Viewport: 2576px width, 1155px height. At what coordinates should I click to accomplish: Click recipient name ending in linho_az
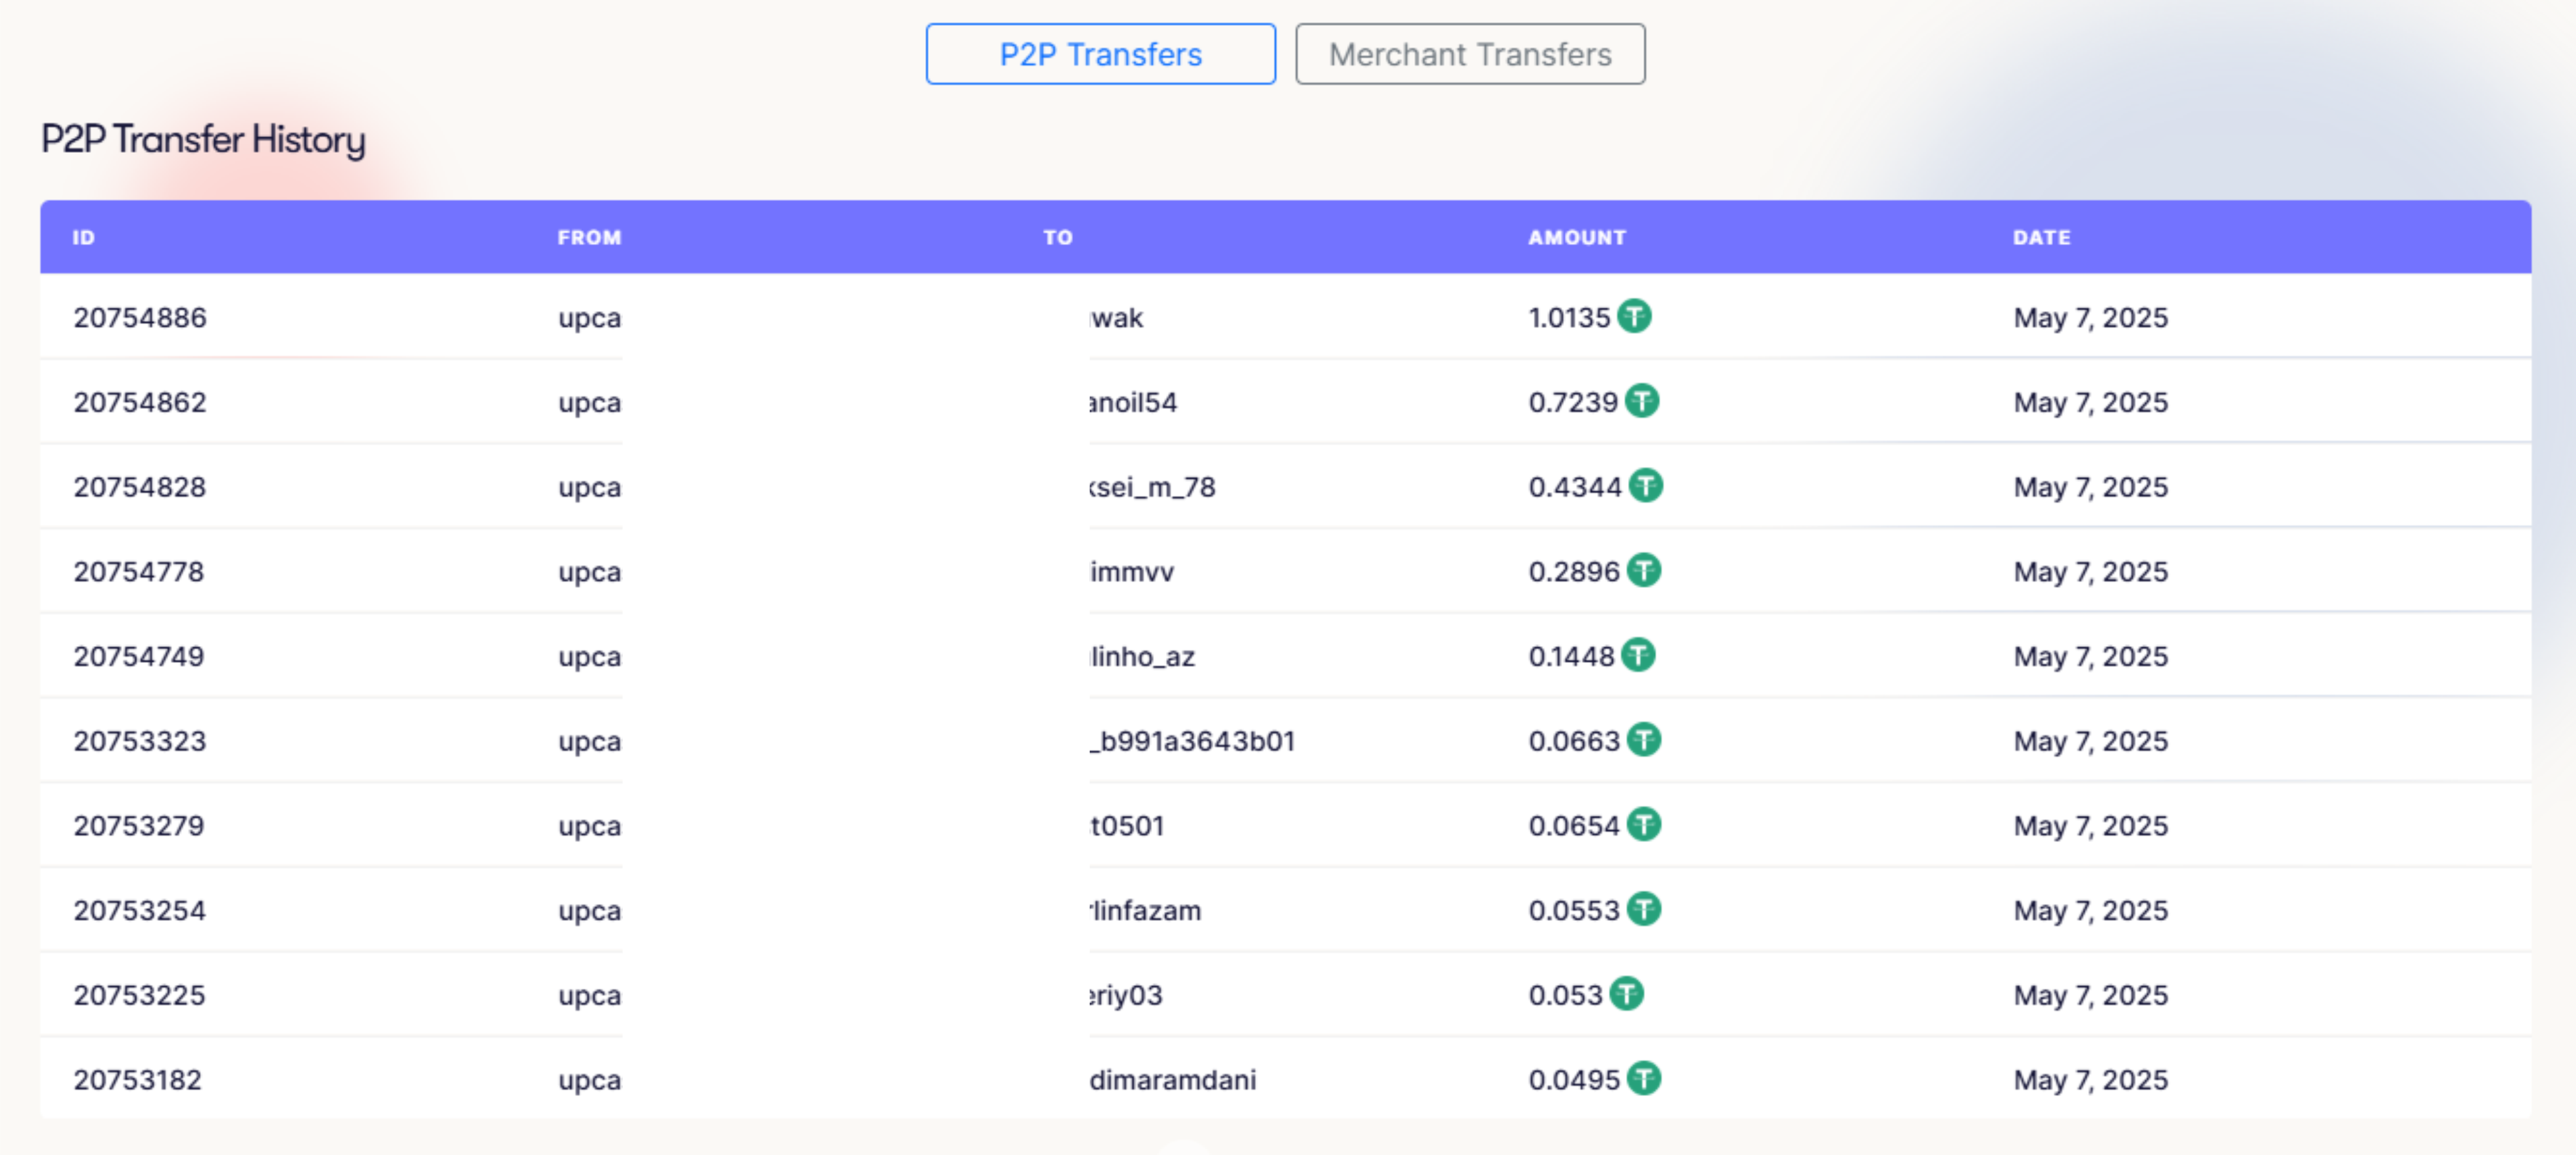(x=1142, y=657)
